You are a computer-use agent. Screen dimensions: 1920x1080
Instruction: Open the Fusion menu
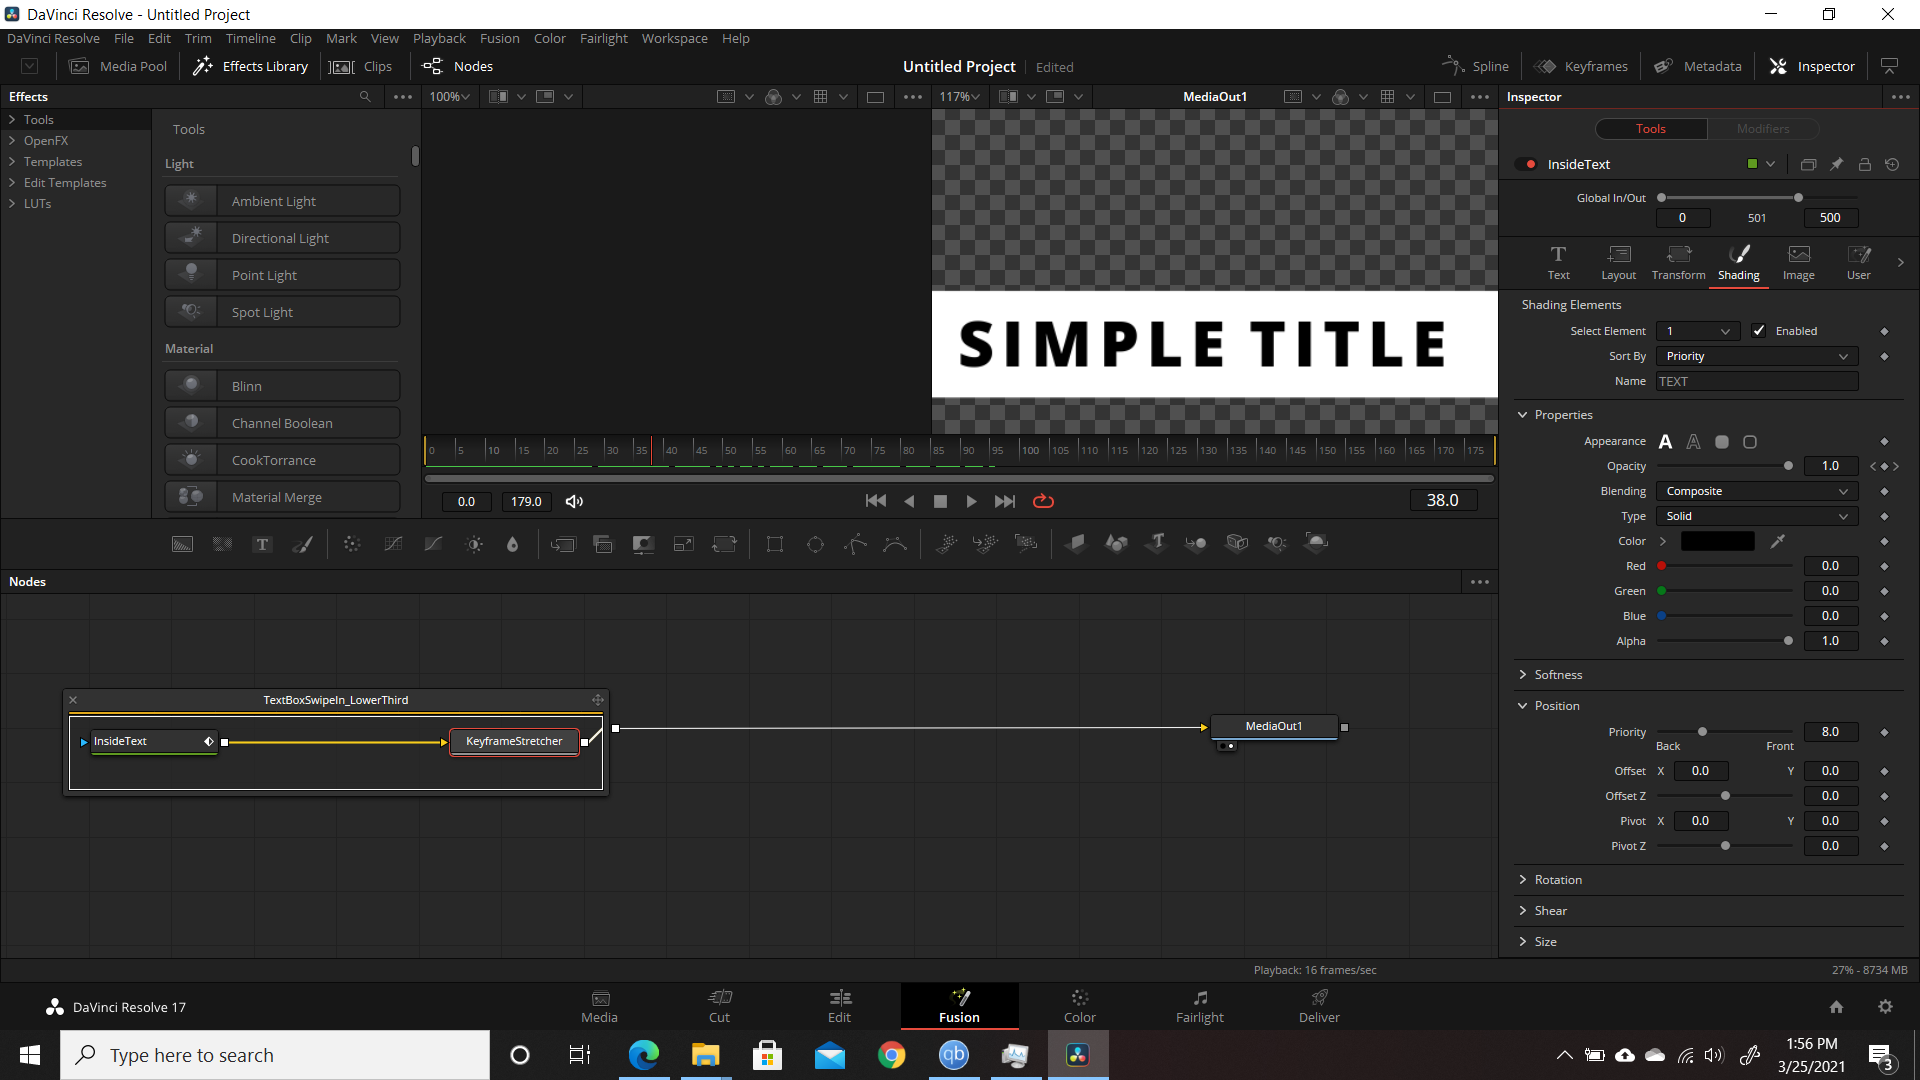pyautogui.click(x=499, y=38)
